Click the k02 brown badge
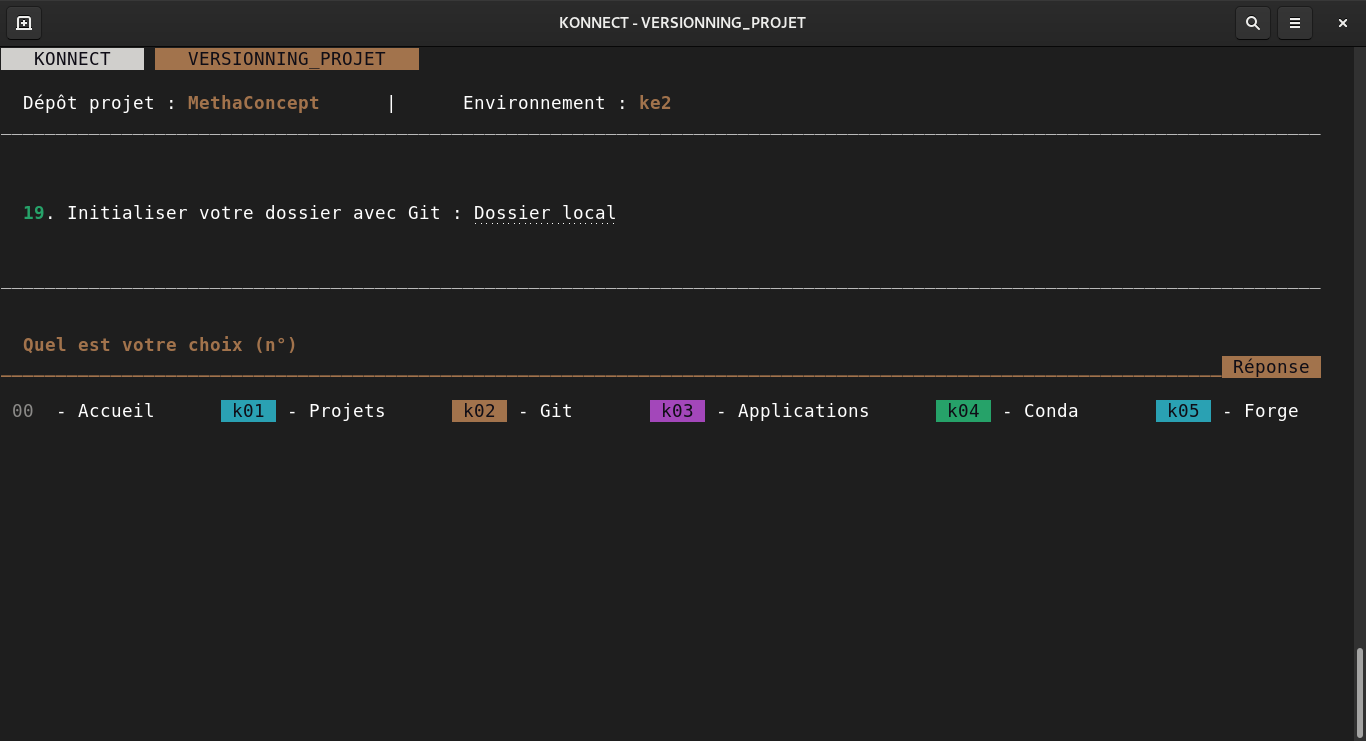1366x741 pixels. tap(479, 411)
